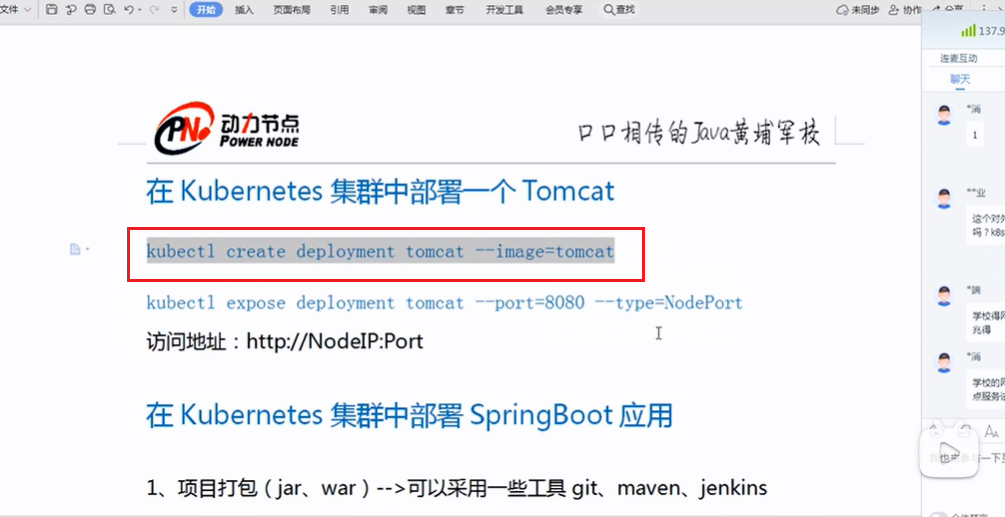Select the 开始 ribbon tab
This screenshot has width=1005, height=517.
[206, 10]
